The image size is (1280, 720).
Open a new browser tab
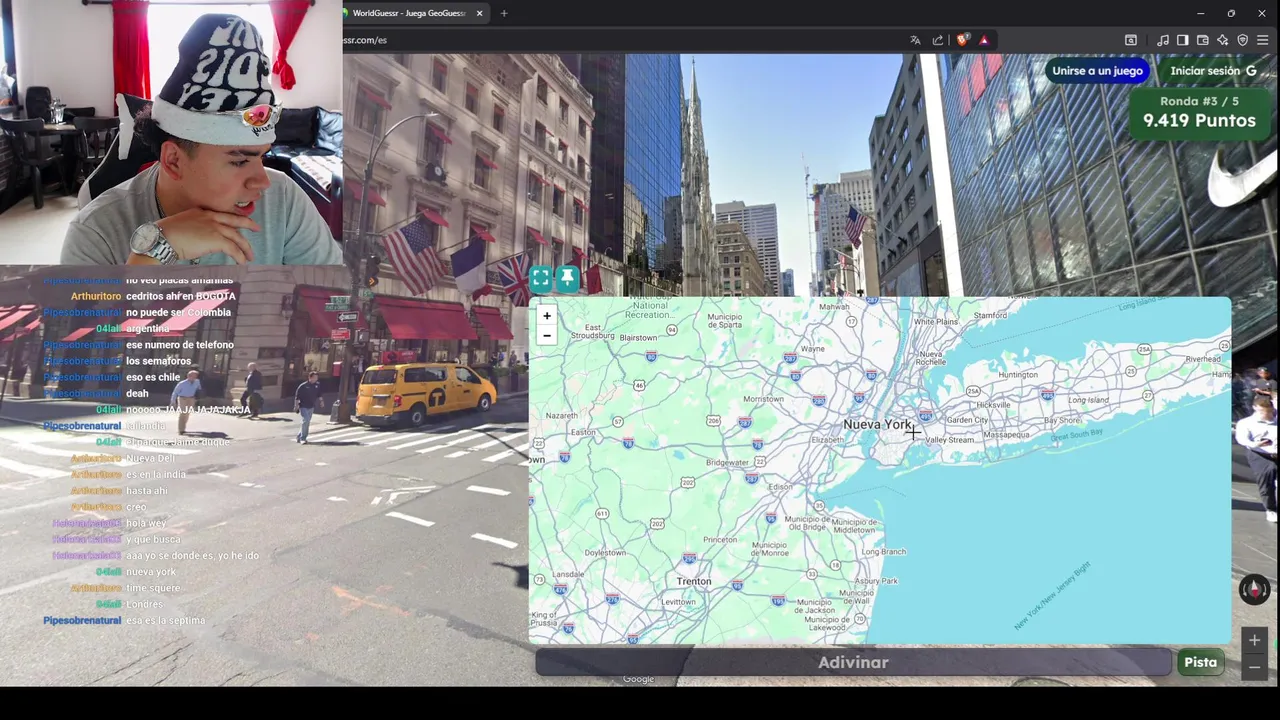pos(504,13)
